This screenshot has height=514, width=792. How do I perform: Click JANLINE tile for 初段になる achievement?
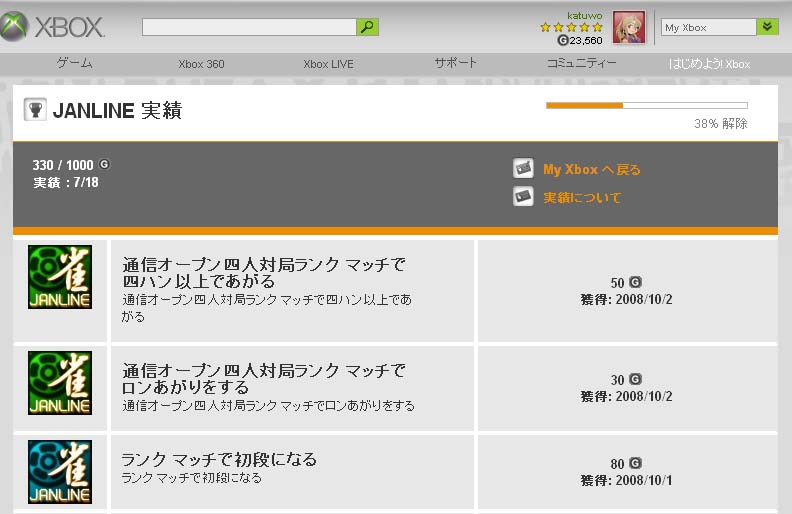[x=60, y=472]
